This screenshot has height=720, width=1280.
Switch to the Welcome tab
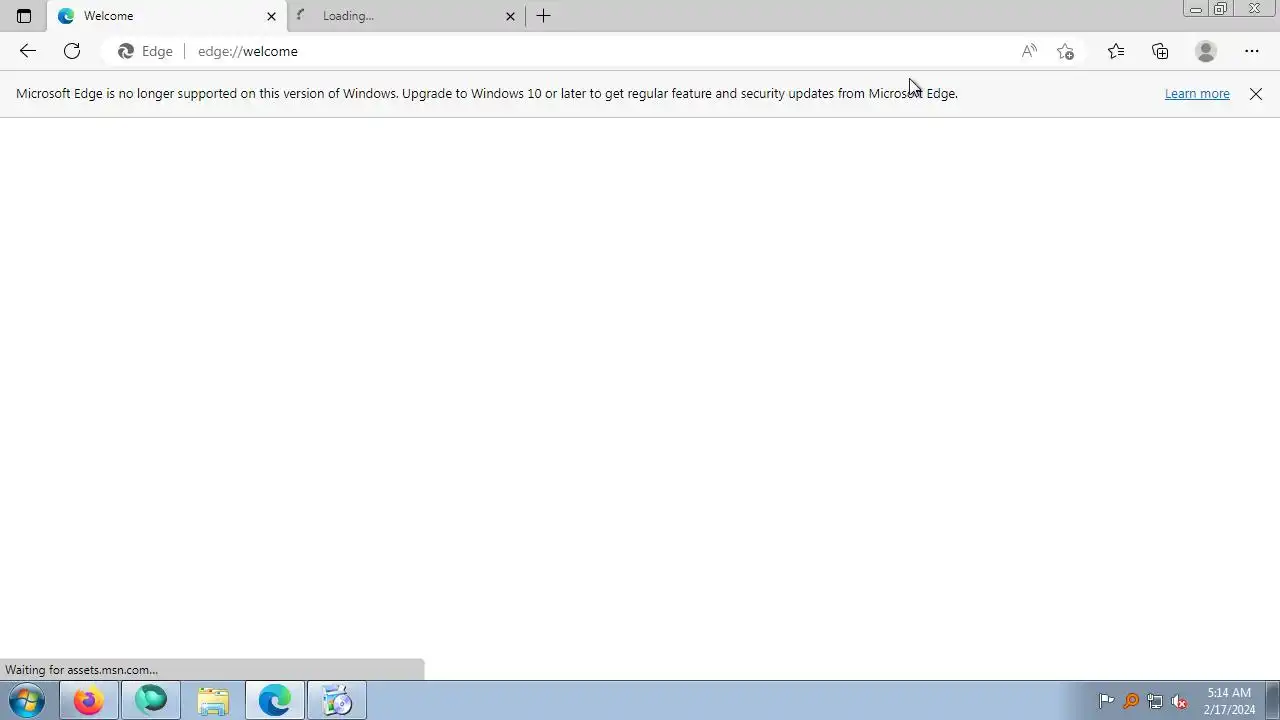(166, 16)
